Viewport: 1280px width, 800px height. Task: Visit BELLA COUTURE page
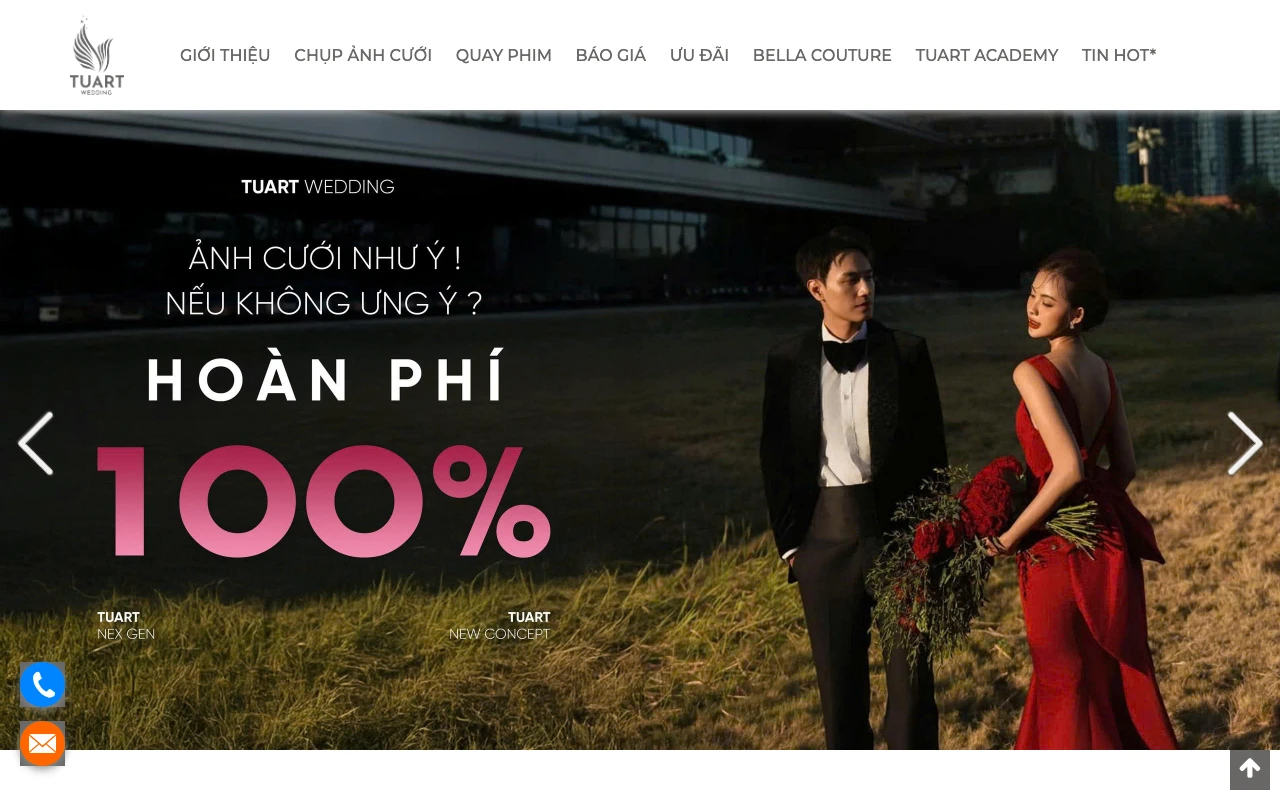coord(822,56)
